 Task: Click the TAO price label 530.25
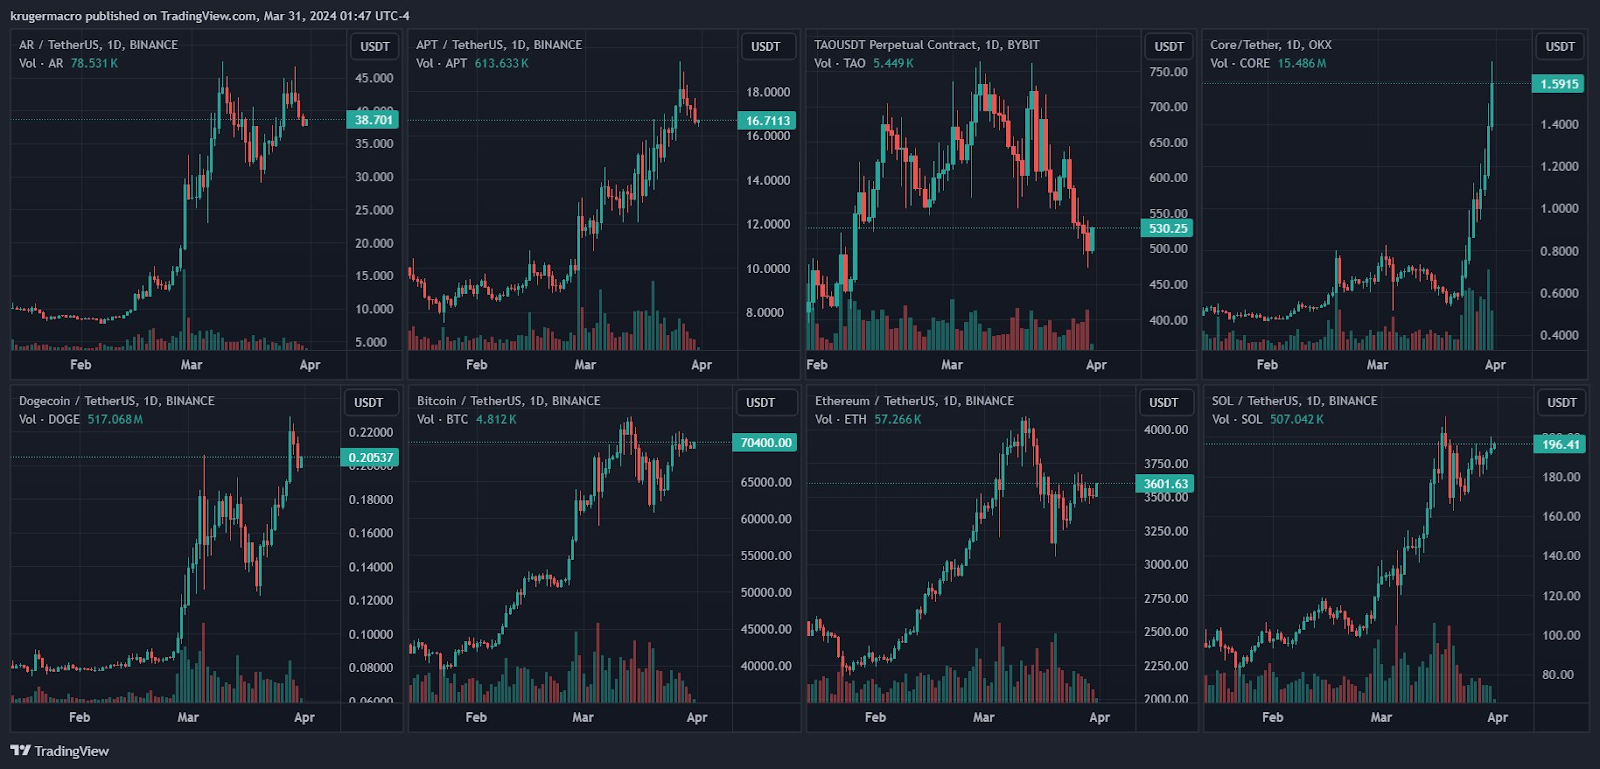(x=1168, y=229)
